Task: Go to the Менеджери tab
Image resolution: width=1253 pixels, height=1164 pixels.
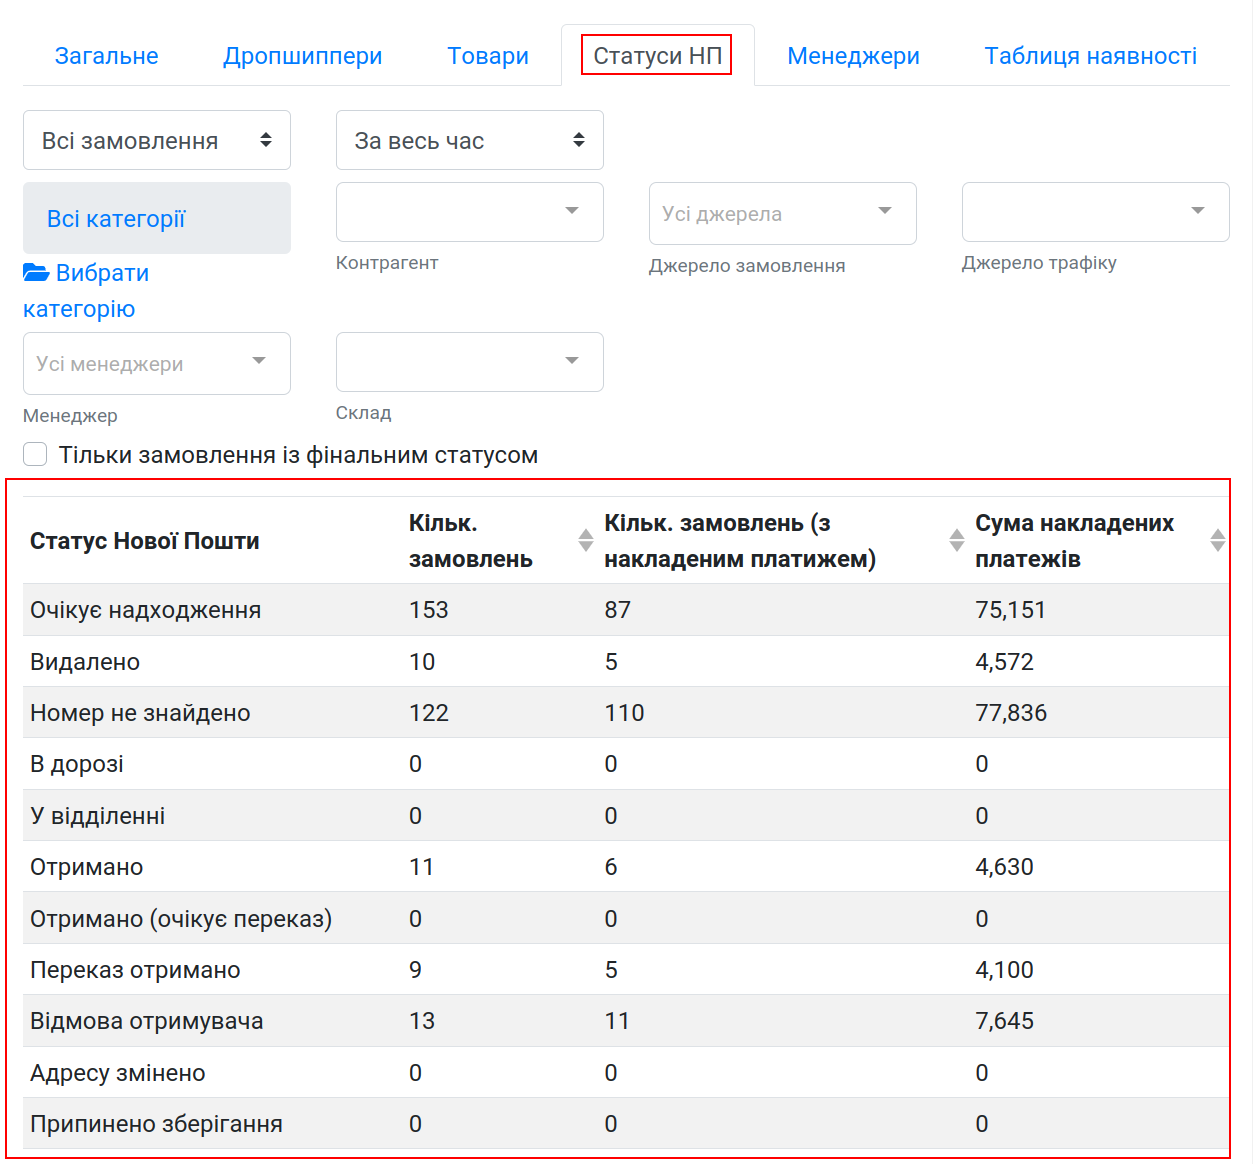Action: (x=853, y=56)
